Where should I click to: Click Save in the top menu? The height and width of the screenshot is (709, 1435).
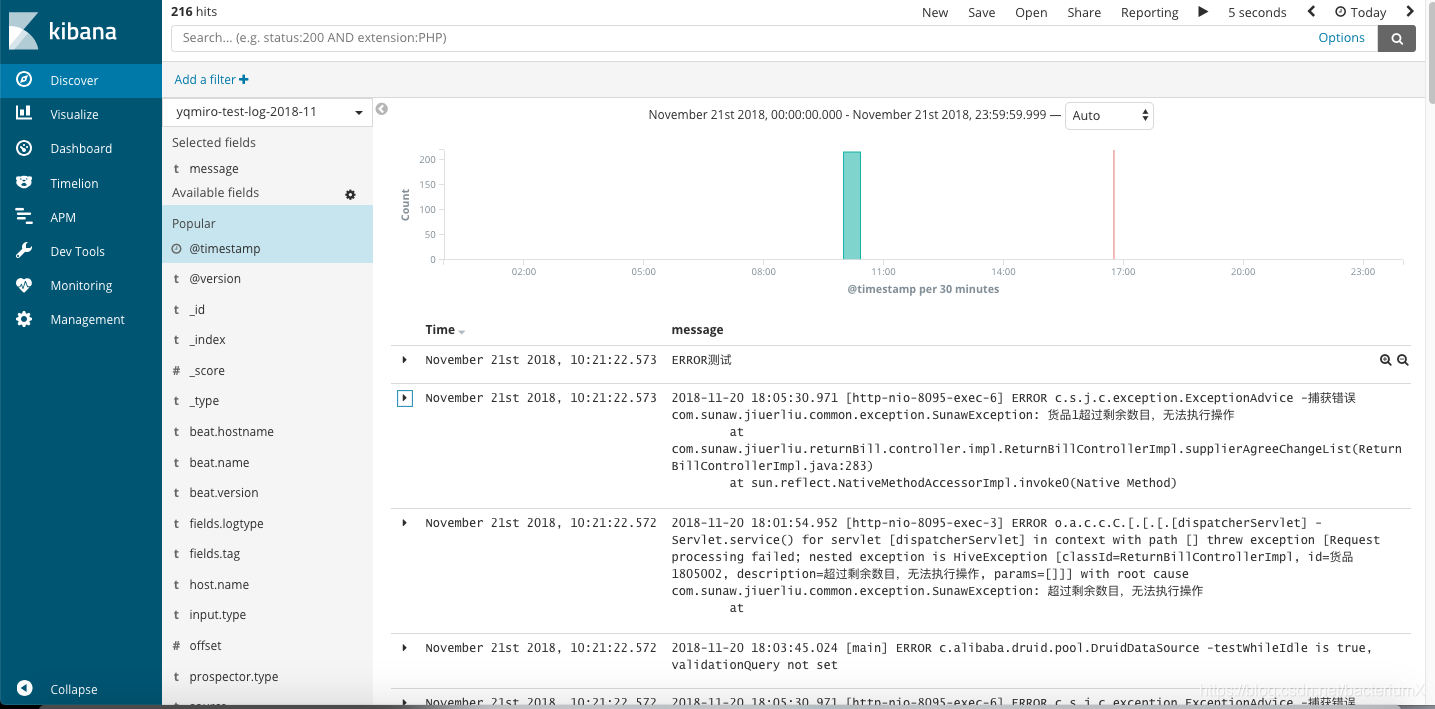[981, 12]
